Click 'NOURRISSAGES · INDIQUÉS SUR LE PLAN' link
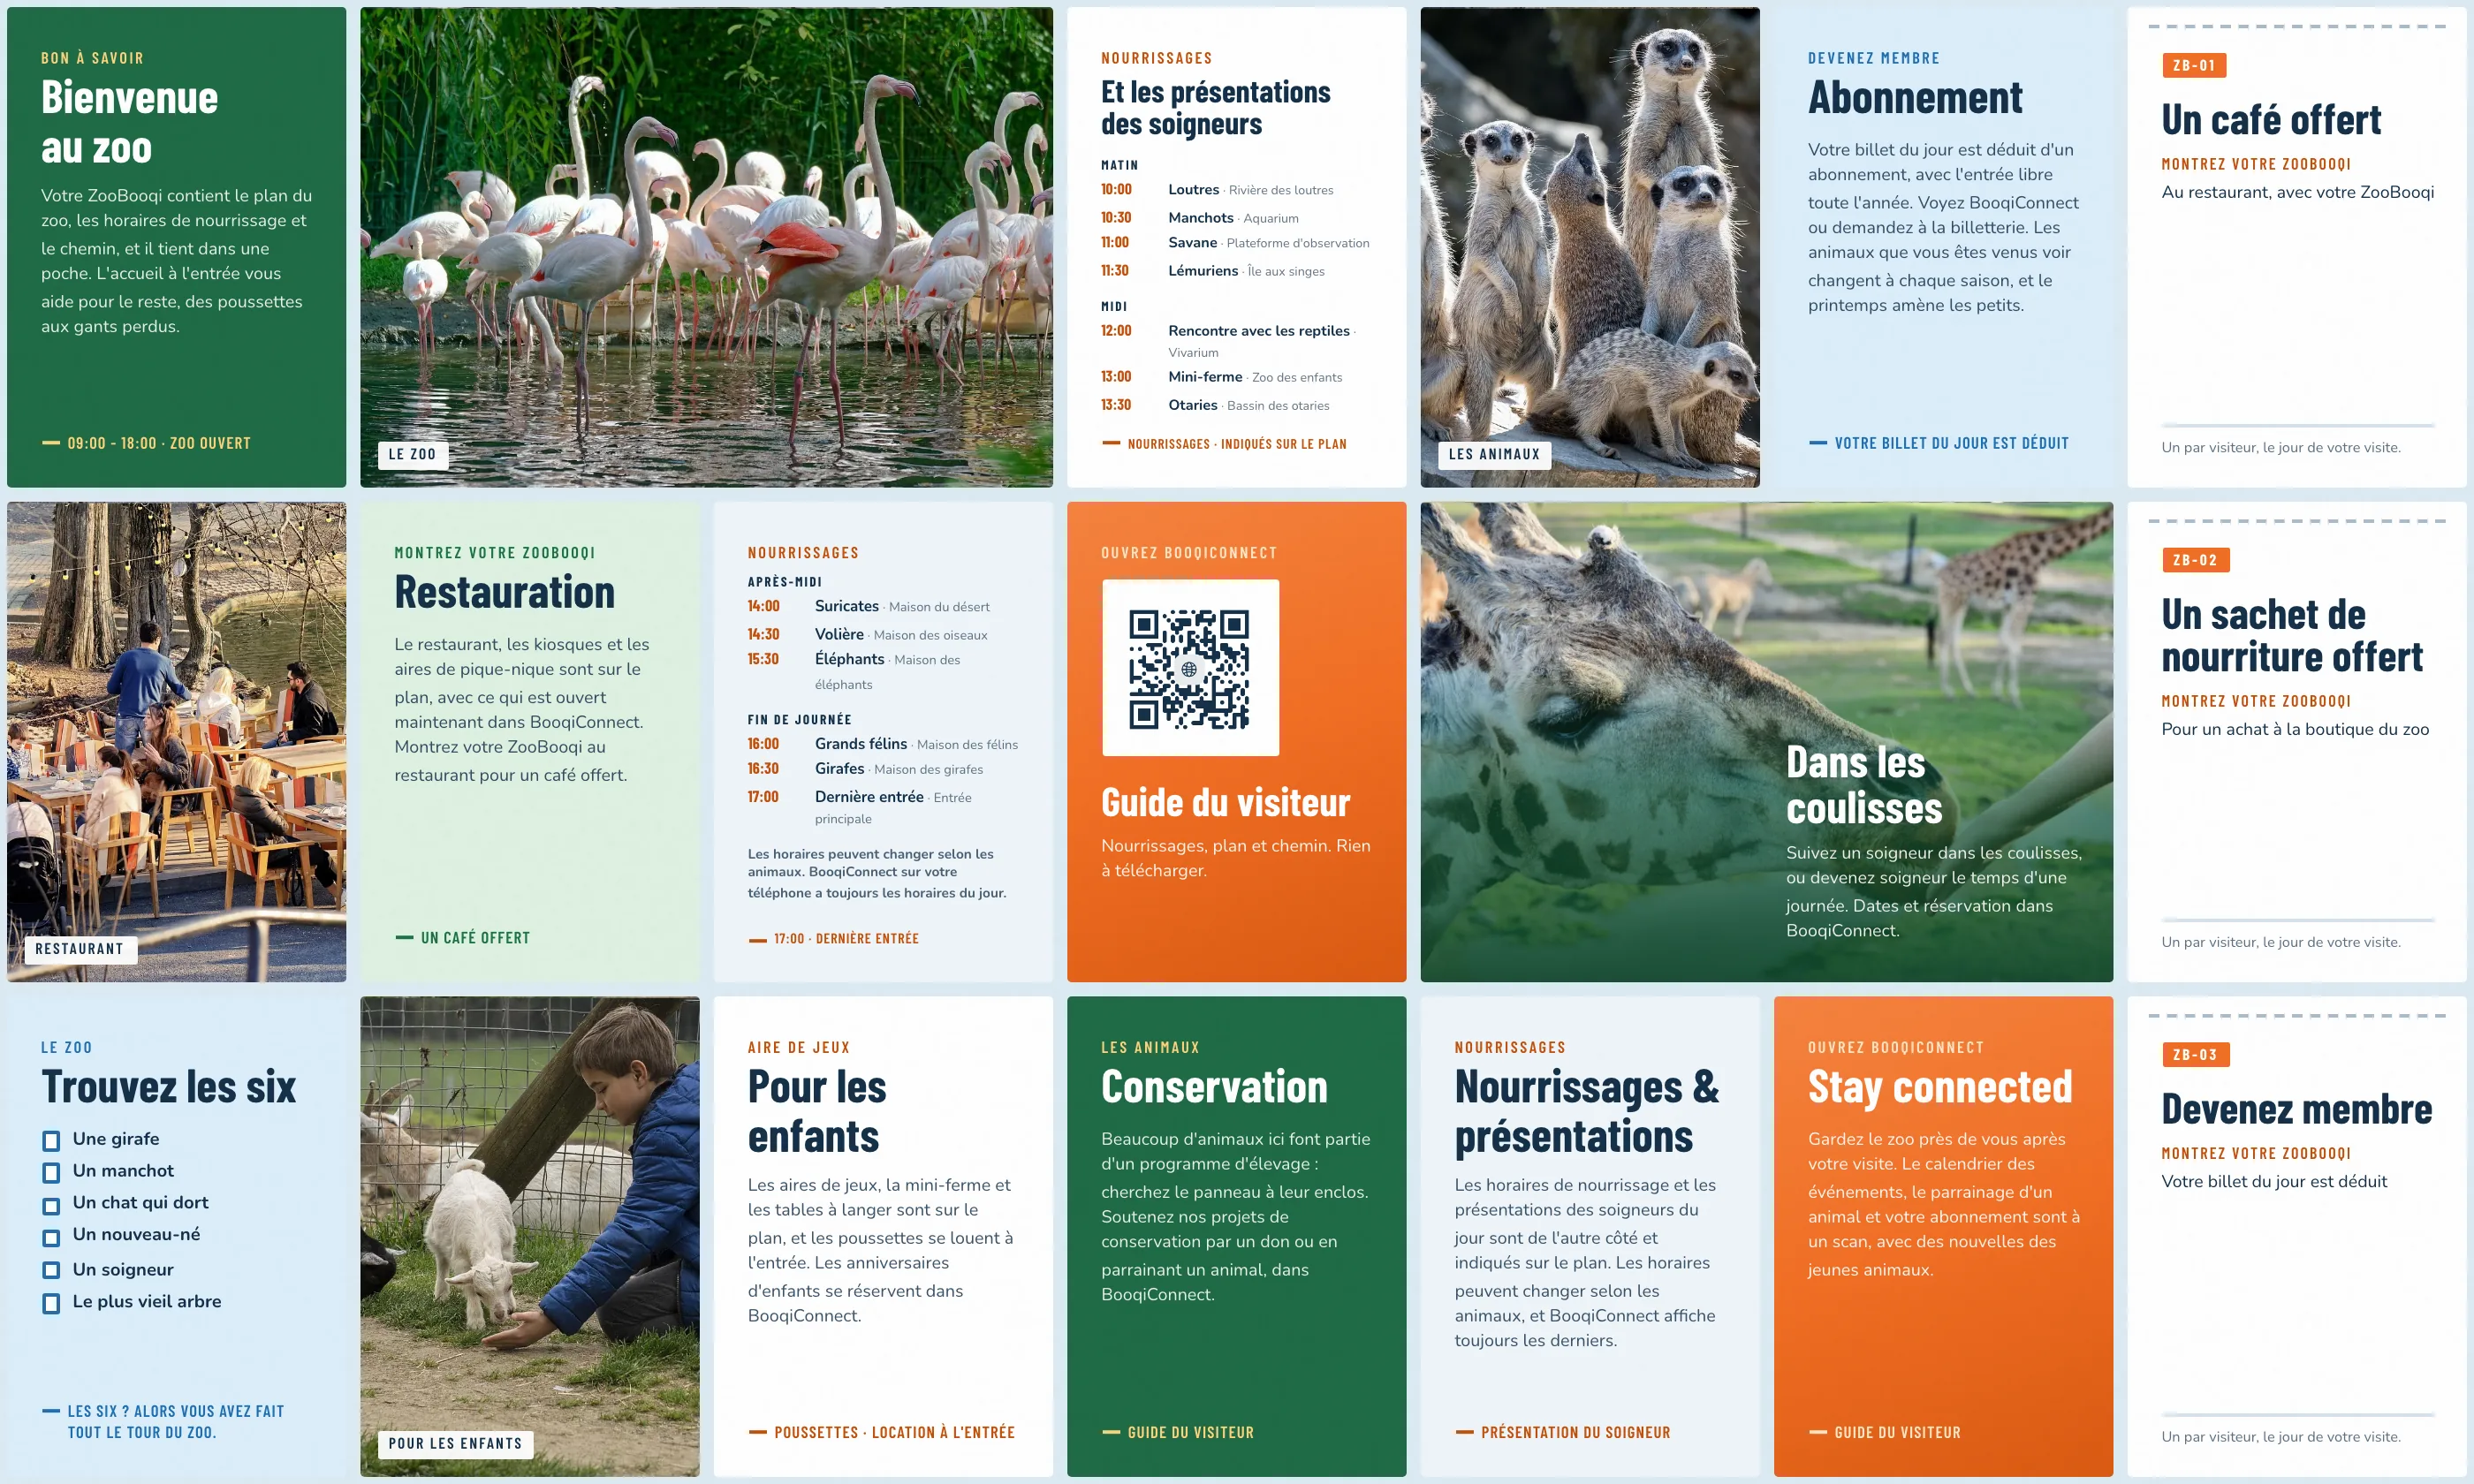The height and width of the screenshot is (1484, 2474). point(1237,444)
